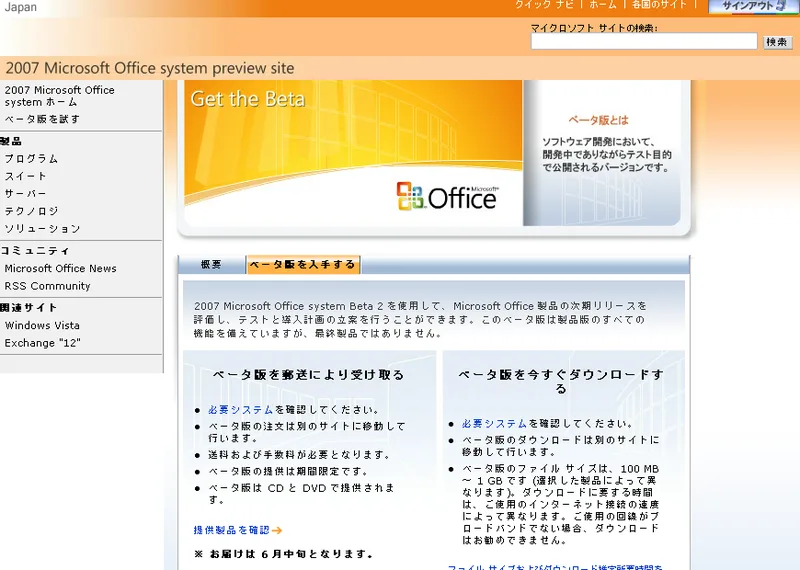This screenshot has height=570, width=800.
Task: Go to ホーム in top navigation
Action: click(x=603, y=6)
